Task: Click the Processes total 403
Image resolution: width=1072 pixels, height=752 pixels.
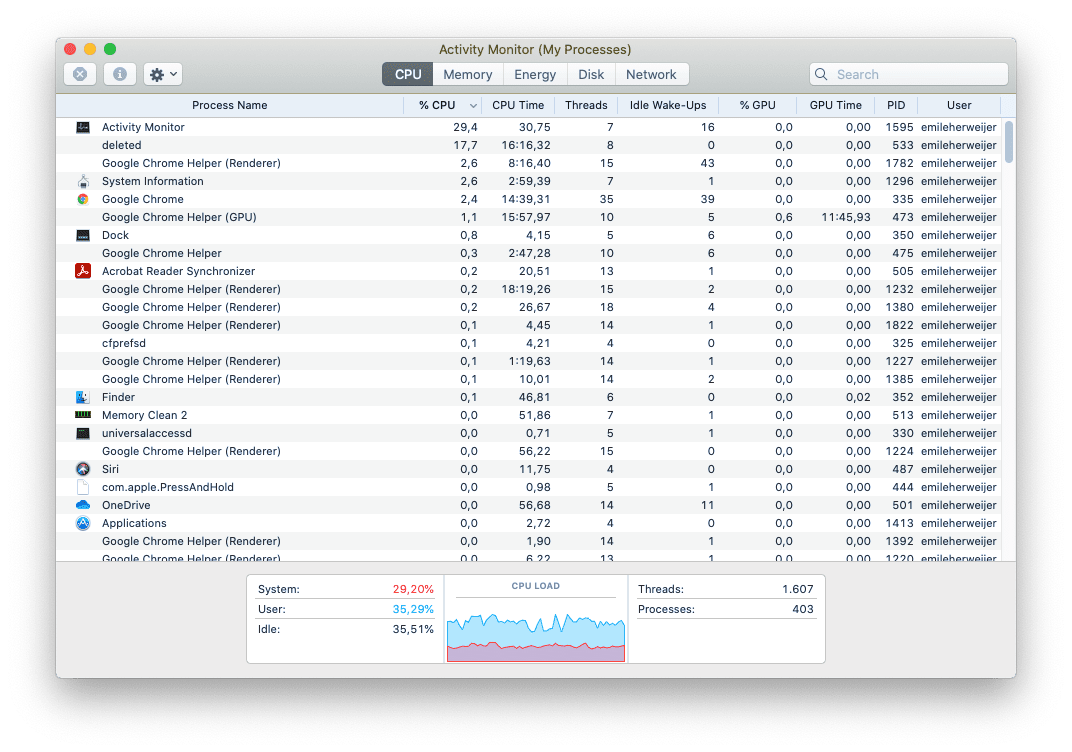Action: [803, 609]
